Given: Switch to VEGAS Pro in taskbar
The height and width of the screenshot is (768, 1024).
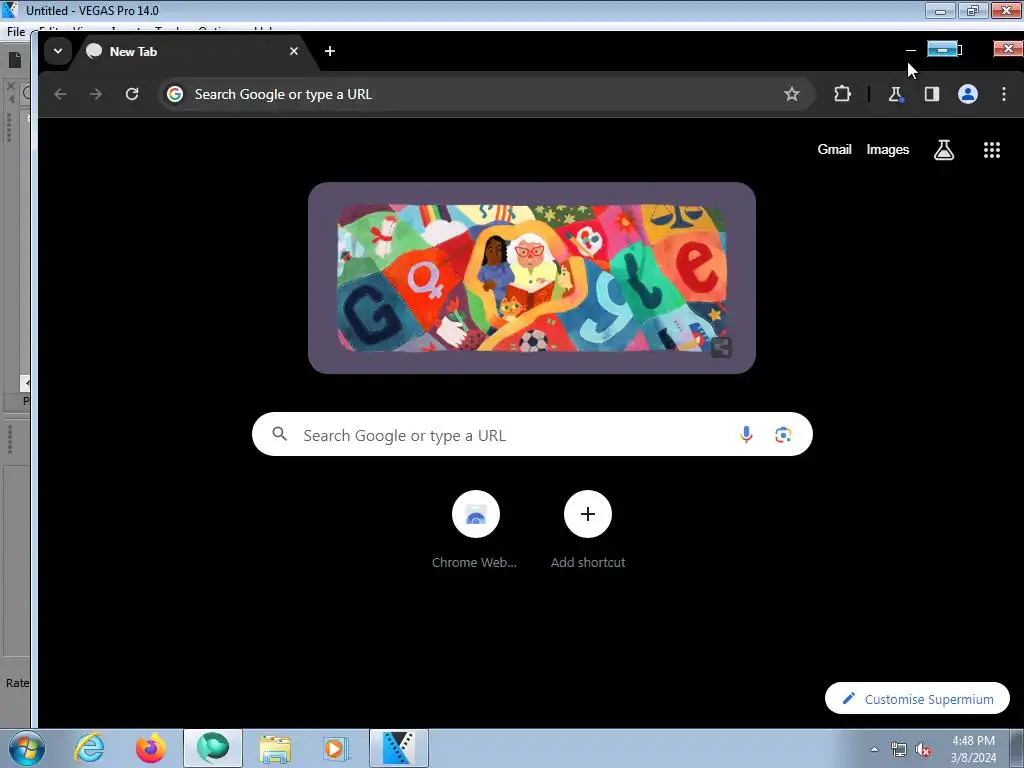Looking at the screenshot, I should pos(398,748).
